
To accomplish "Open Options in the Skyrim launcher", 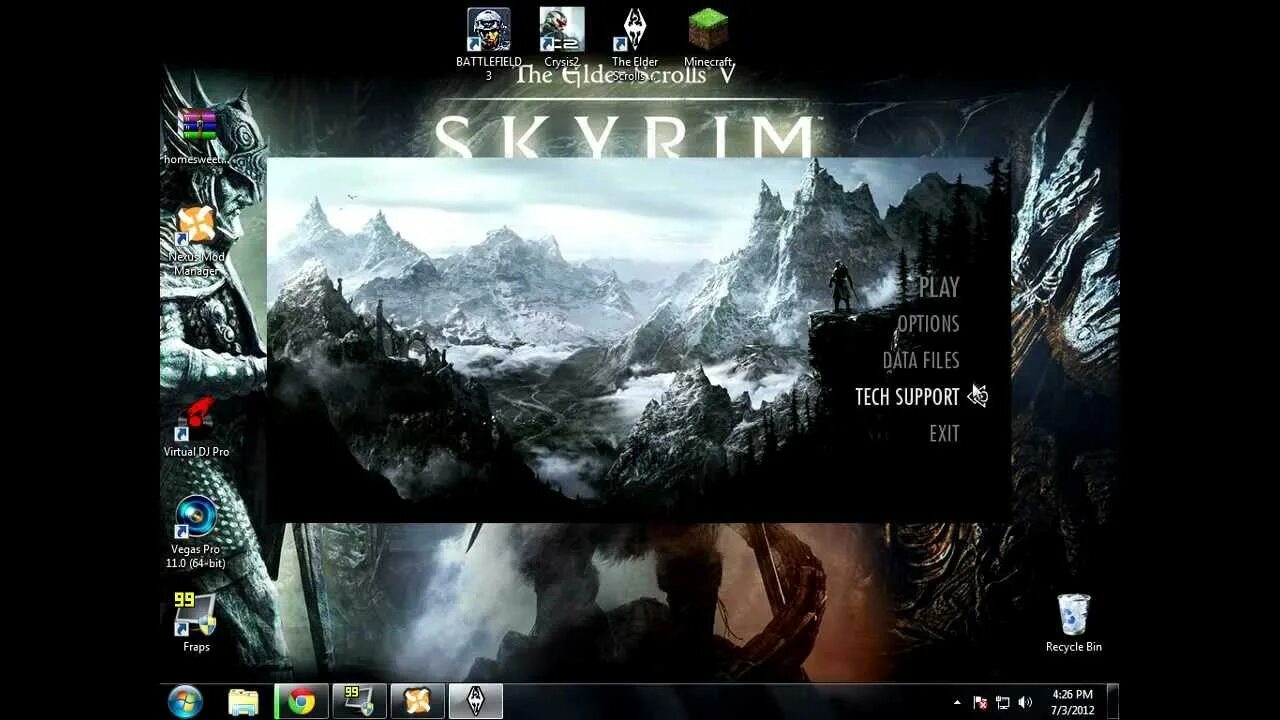I will [928, 324].
